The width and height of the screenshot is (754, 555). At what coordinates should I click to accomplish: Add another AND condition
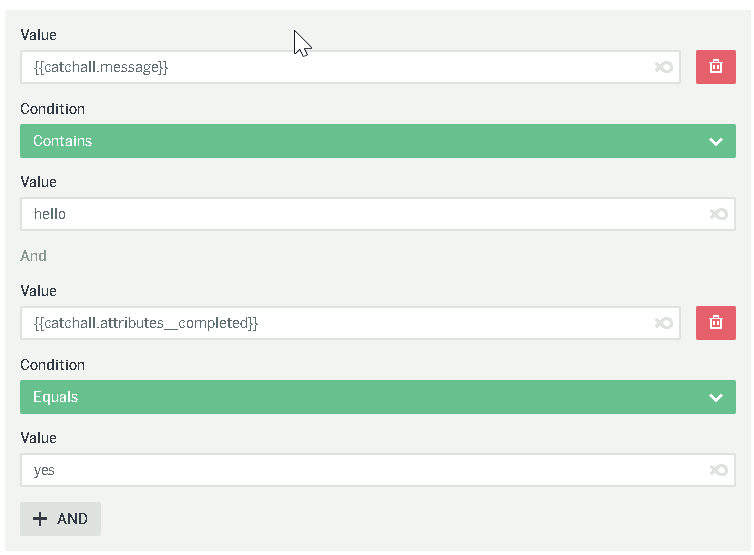click(x=61, y=518)
